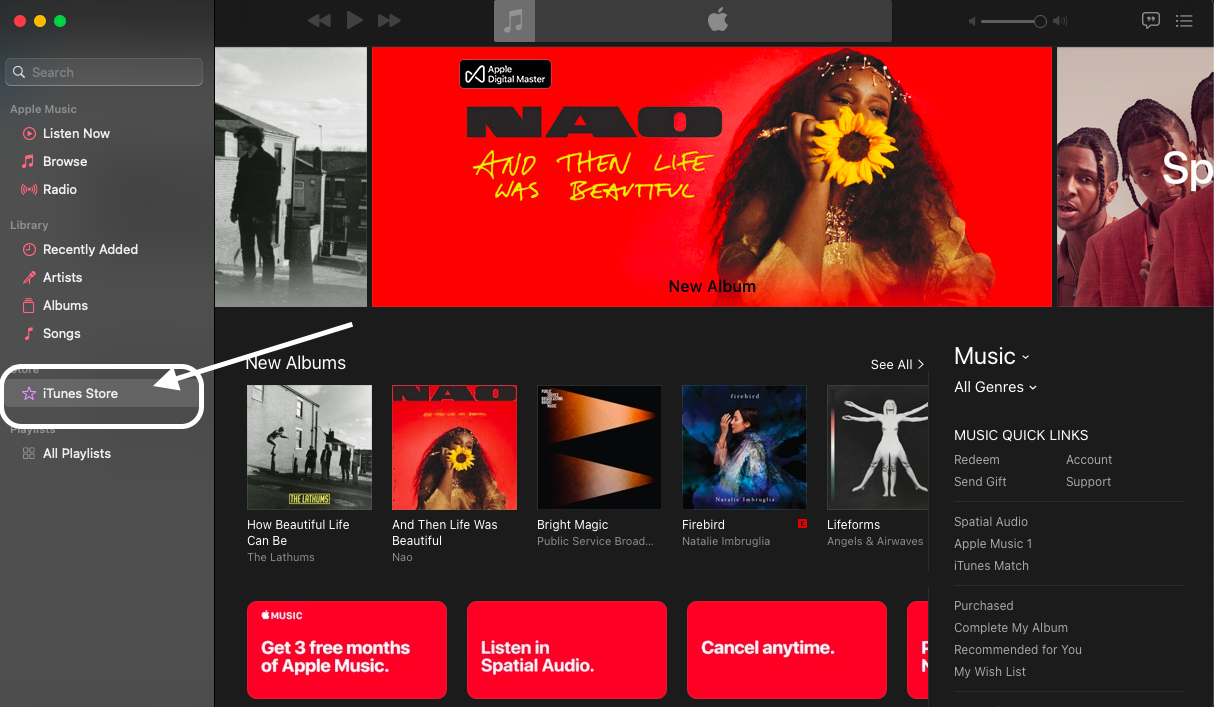Select Songs in the Library section
The image size is (1214, 707).
coord(61,333)
